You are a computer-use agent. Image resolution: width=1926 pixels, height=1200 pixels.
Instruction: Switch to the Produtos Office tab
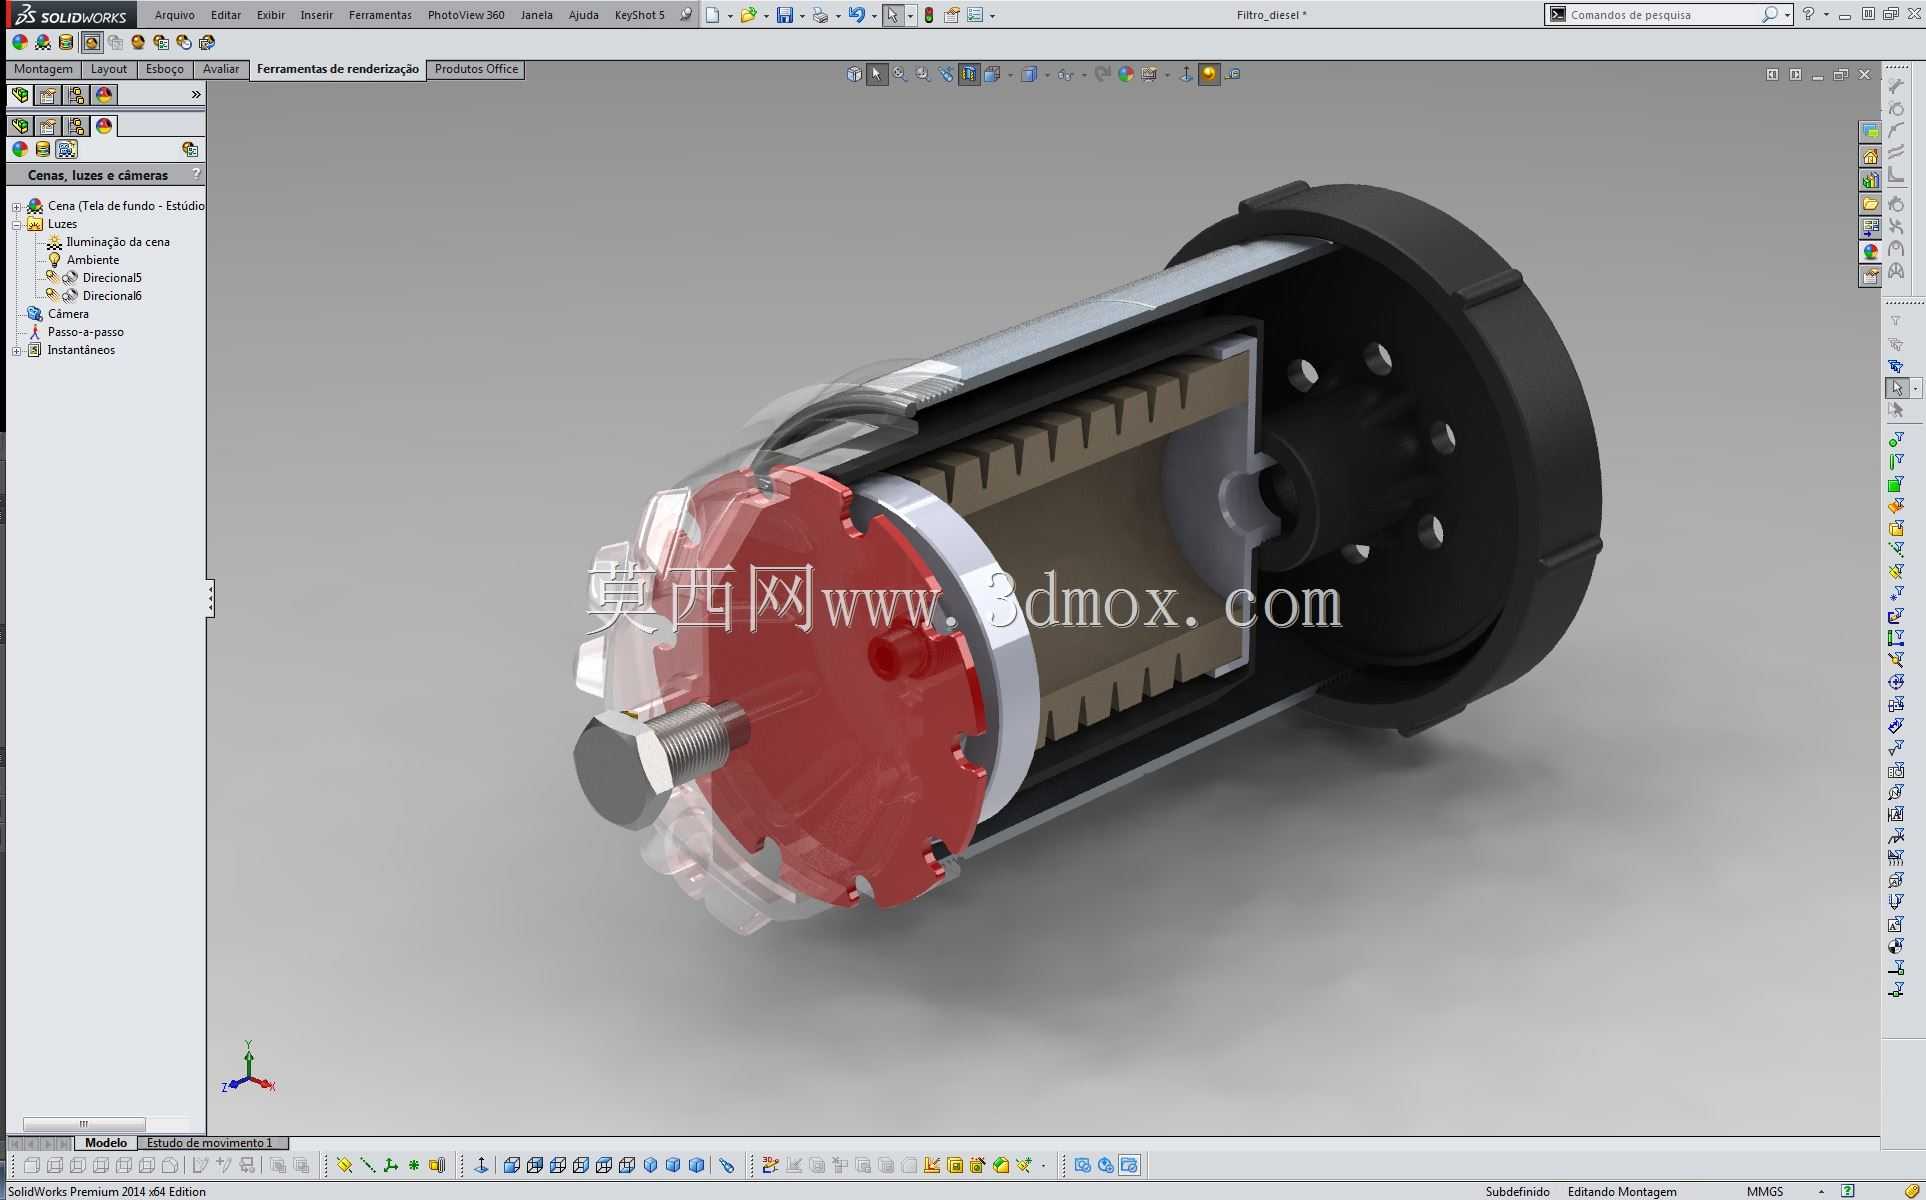(x=476, y=69)
